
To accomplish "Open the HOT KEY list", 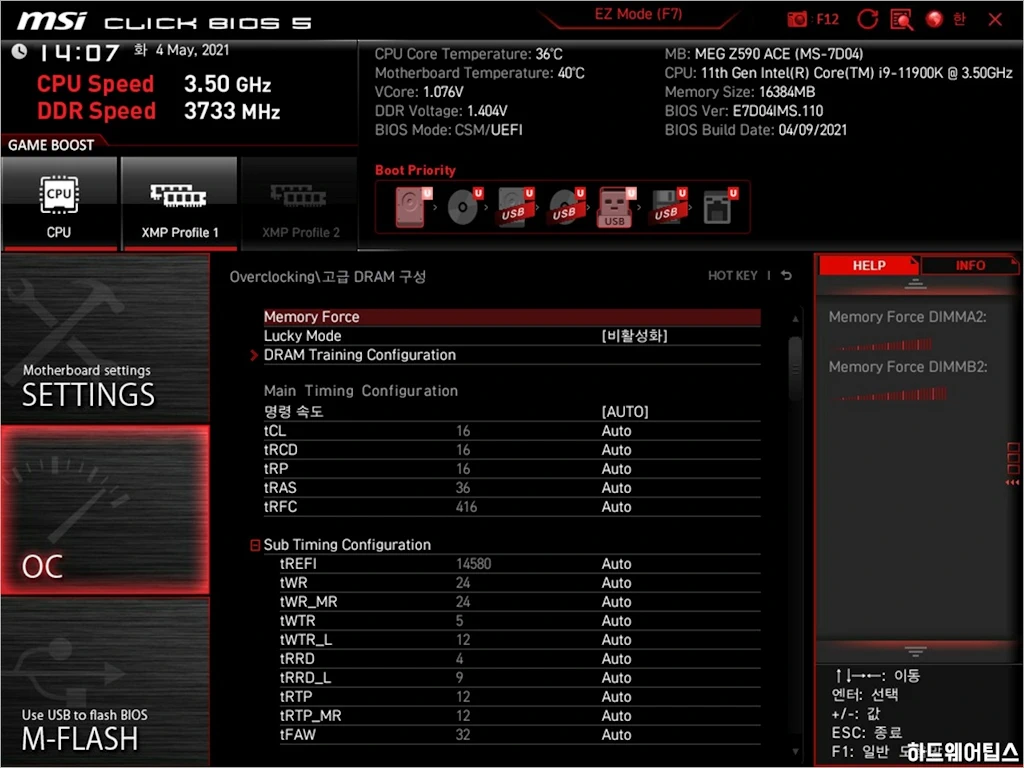I will tap(733, 276).
